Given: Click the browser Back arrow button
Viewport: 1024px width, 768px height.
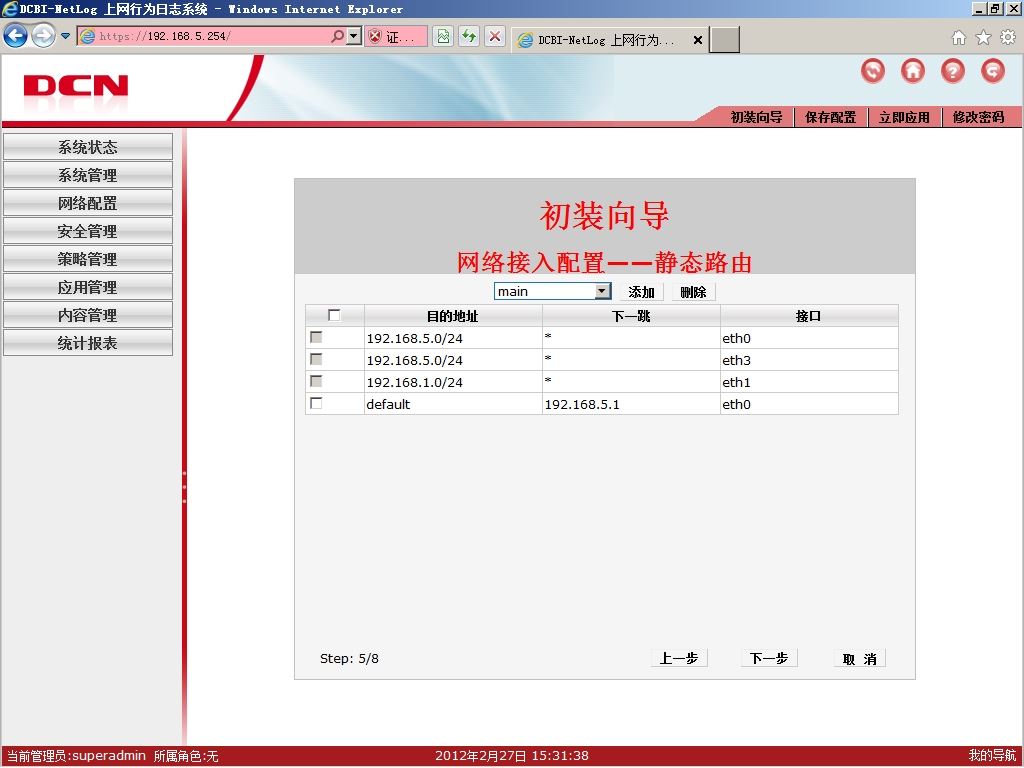Looking at the screenshot, I should tap(15, 35).
